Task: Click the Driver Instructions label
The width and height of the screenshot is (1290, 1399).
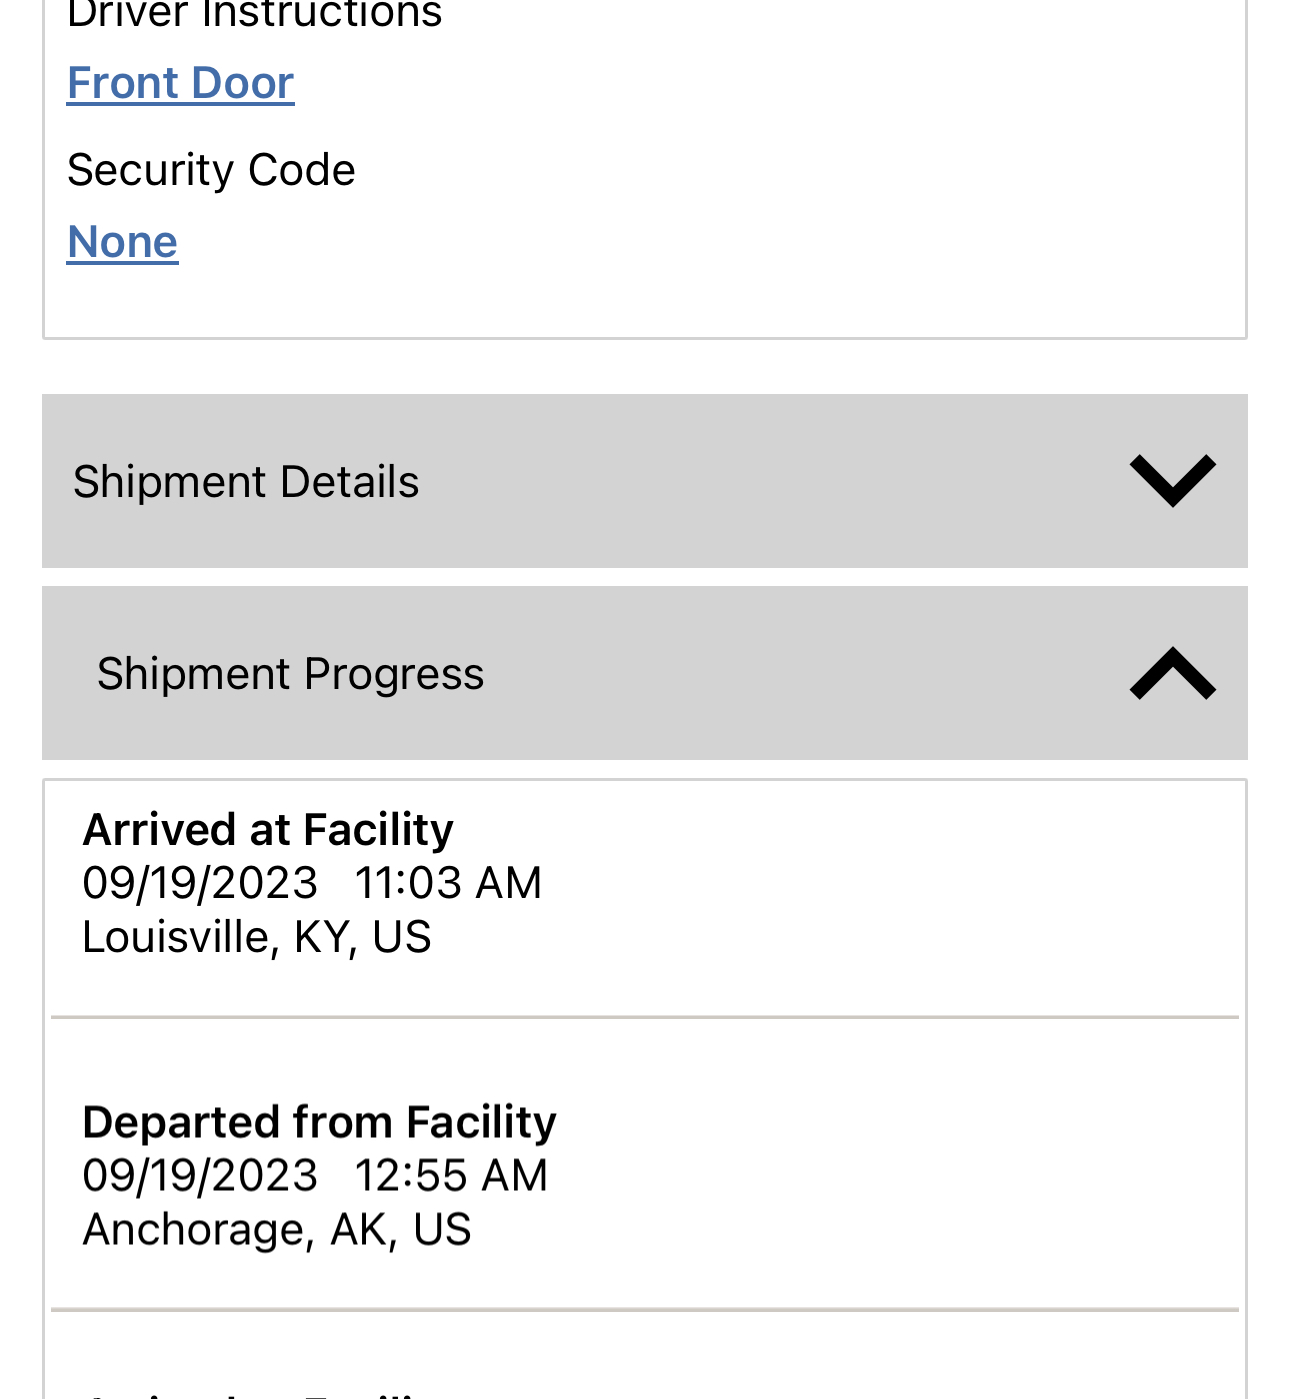Action: tap(254, 14)
